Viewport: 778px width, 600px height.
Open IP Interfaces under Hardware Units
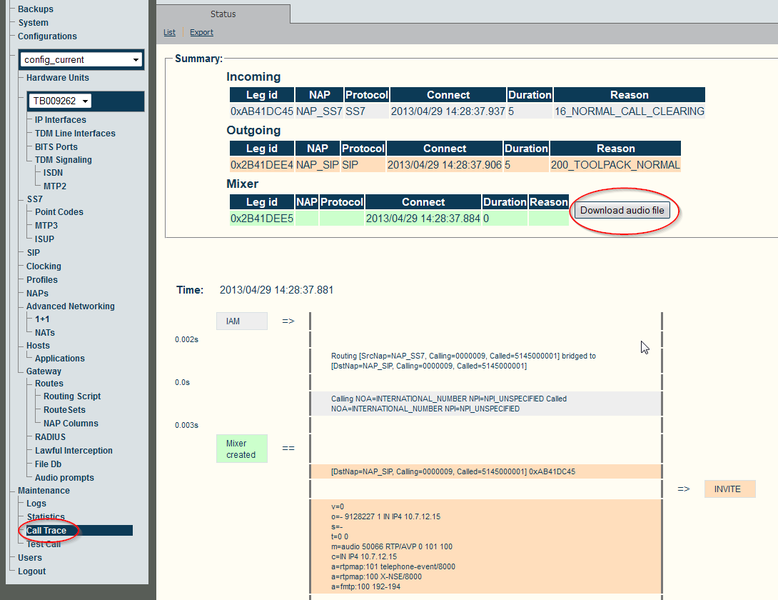60,120
